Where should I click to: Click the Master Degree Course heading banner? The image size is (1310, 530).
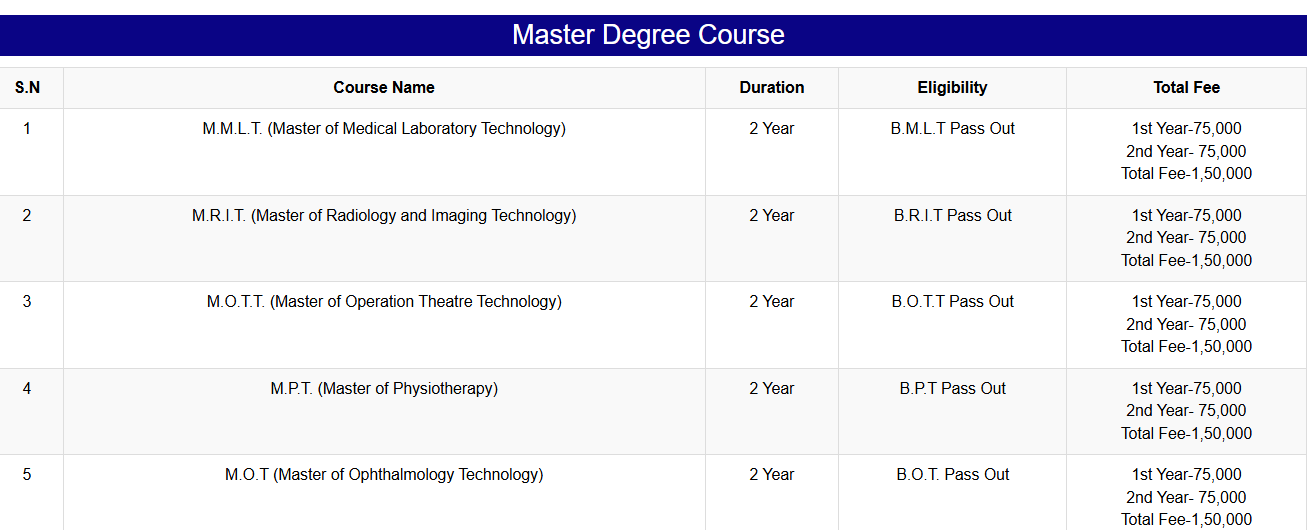648,35
